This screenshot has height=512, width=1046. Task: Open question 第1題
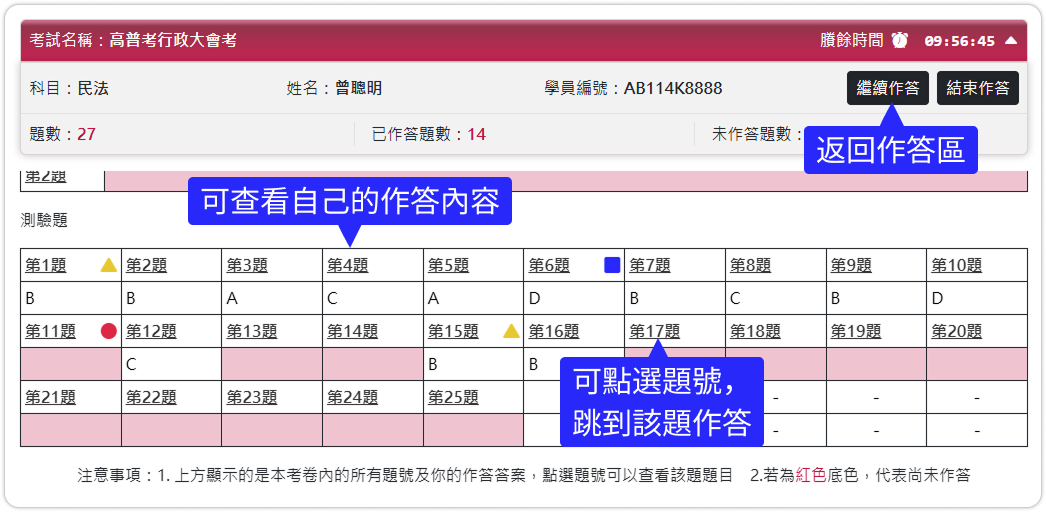[x=46, y=265]
